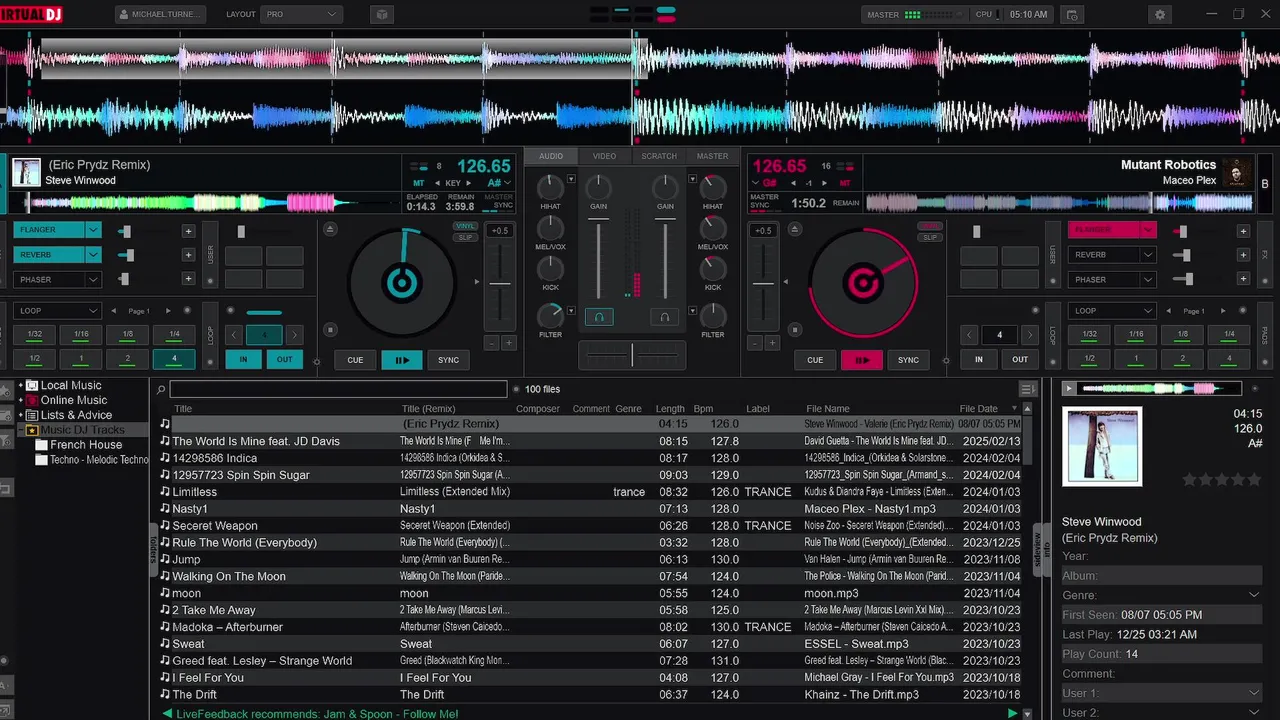Click the left deck pitch fader
The width and height of the screenshot is (1280, 720).
pos(499,283)
